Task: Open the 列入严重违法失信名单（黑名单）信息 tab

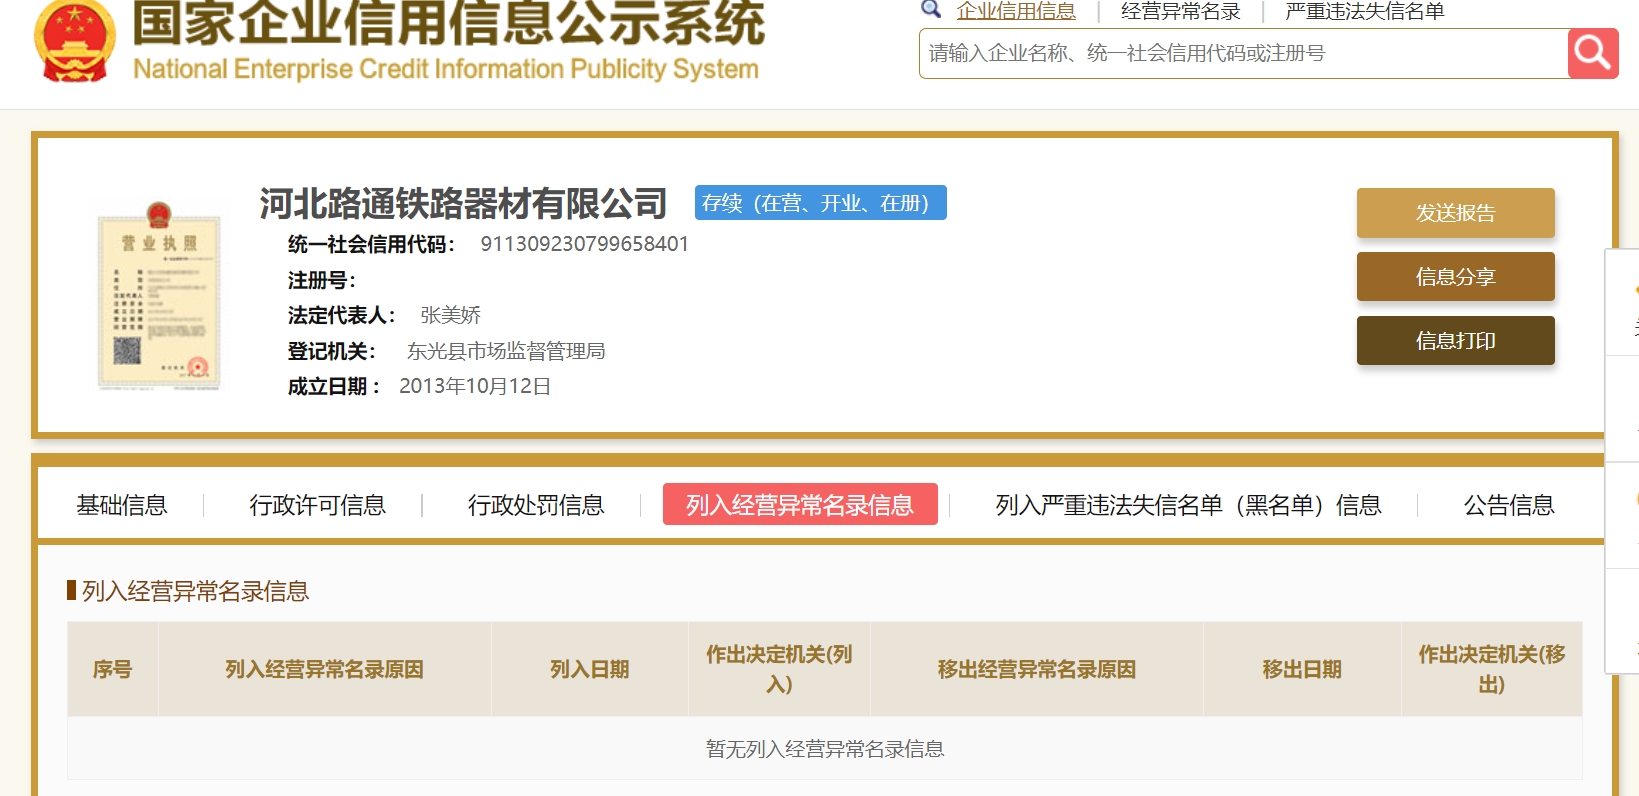Action: [x=1188, y=505]
